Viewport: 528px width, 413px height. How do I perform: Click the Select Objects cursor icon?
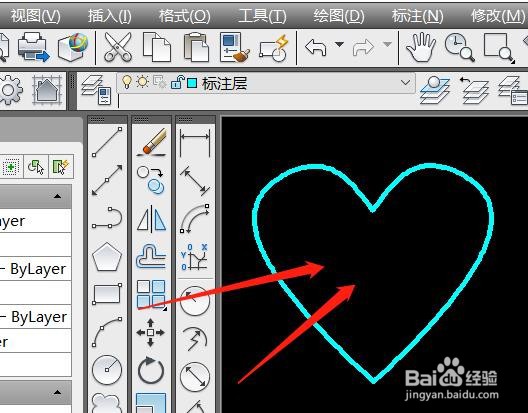point(36,167)
